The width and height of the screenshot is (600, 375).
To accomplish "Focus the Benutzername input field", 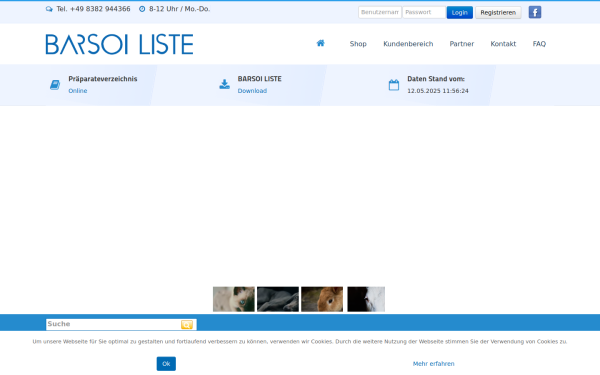I will (380, 12).
